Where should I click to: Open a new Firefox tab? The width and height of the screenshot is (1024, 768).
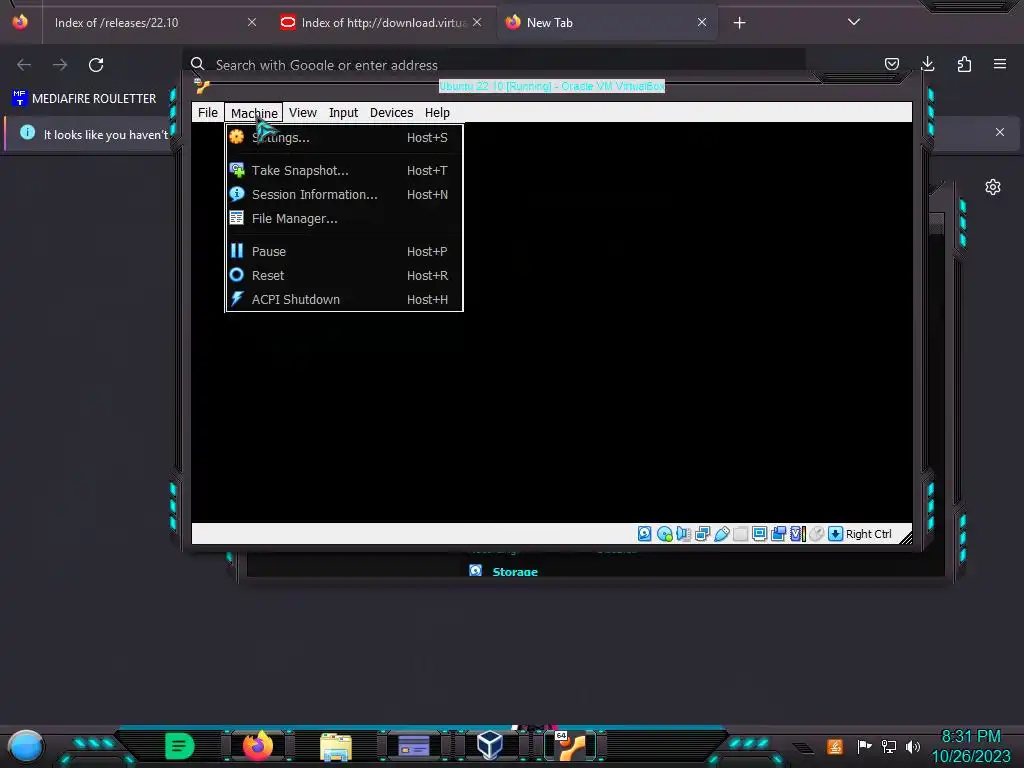coord(739,23)
